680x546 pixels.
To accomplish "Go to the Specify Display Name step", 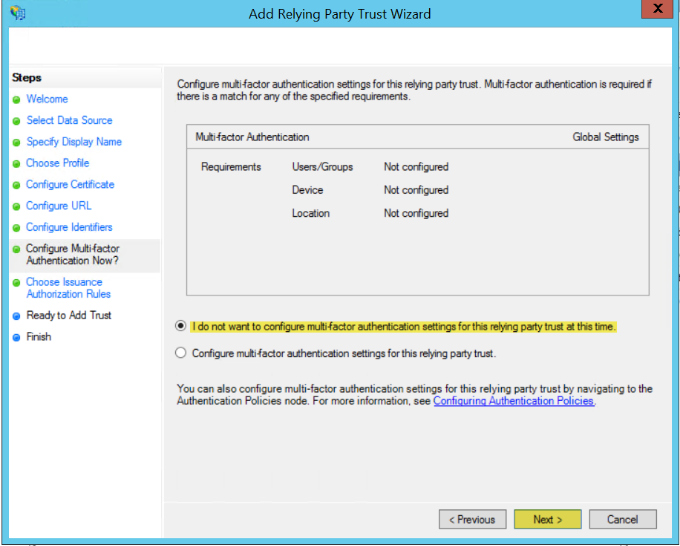I will pos(73,142).
